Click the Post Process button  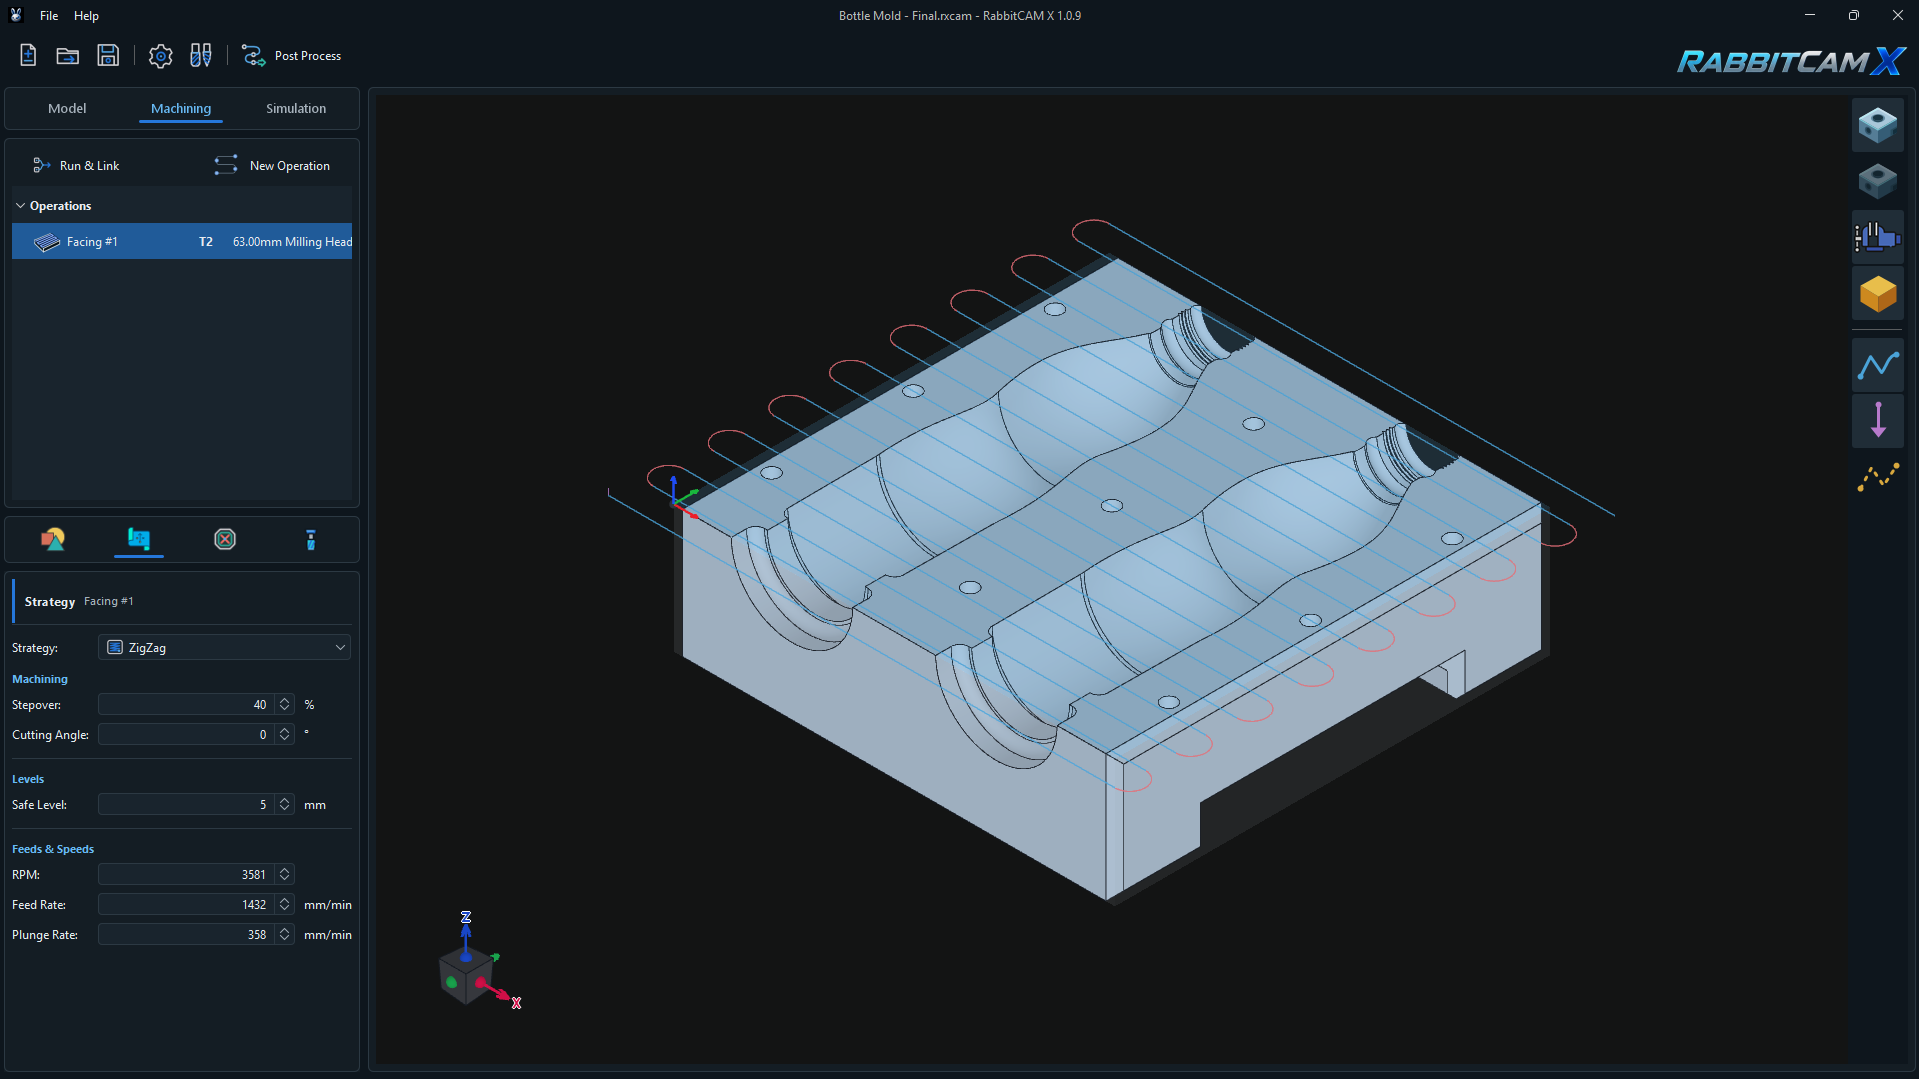291,56
